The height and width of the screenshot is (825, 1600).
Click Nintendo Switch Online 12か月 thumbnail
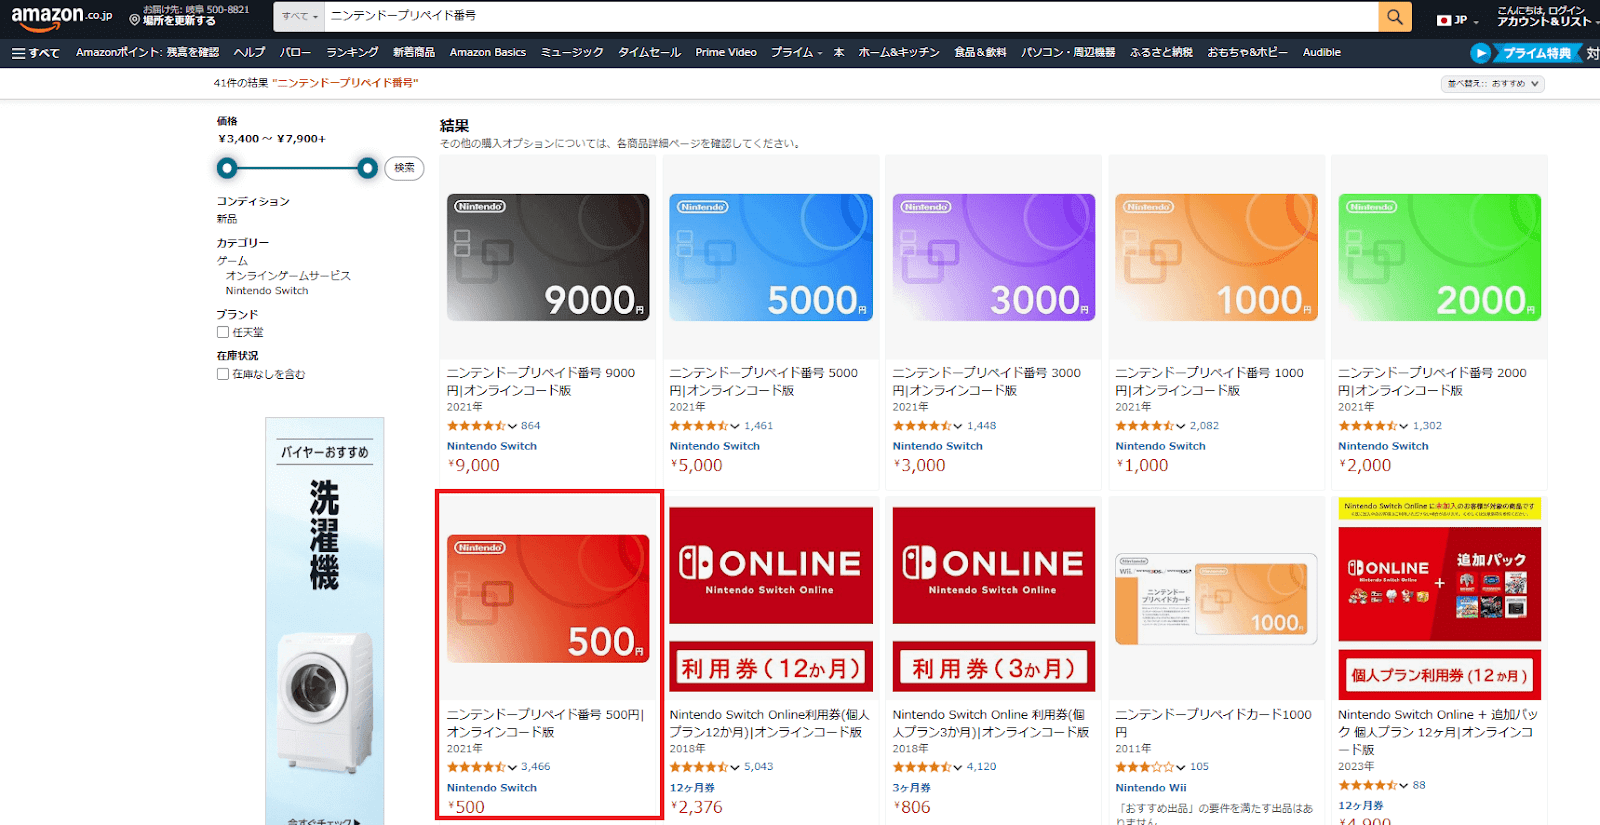[x=771, y=600]
